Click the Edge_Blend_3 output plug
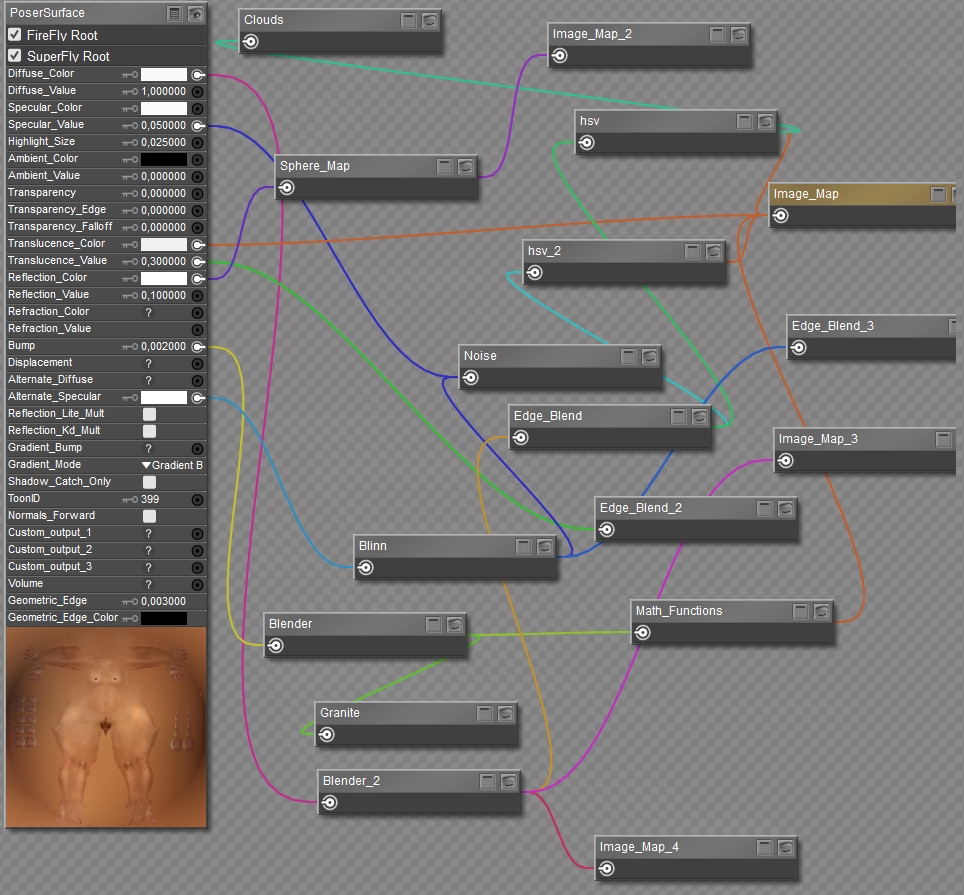Viewport: 964px width, 895px height. tap(798, 348)
